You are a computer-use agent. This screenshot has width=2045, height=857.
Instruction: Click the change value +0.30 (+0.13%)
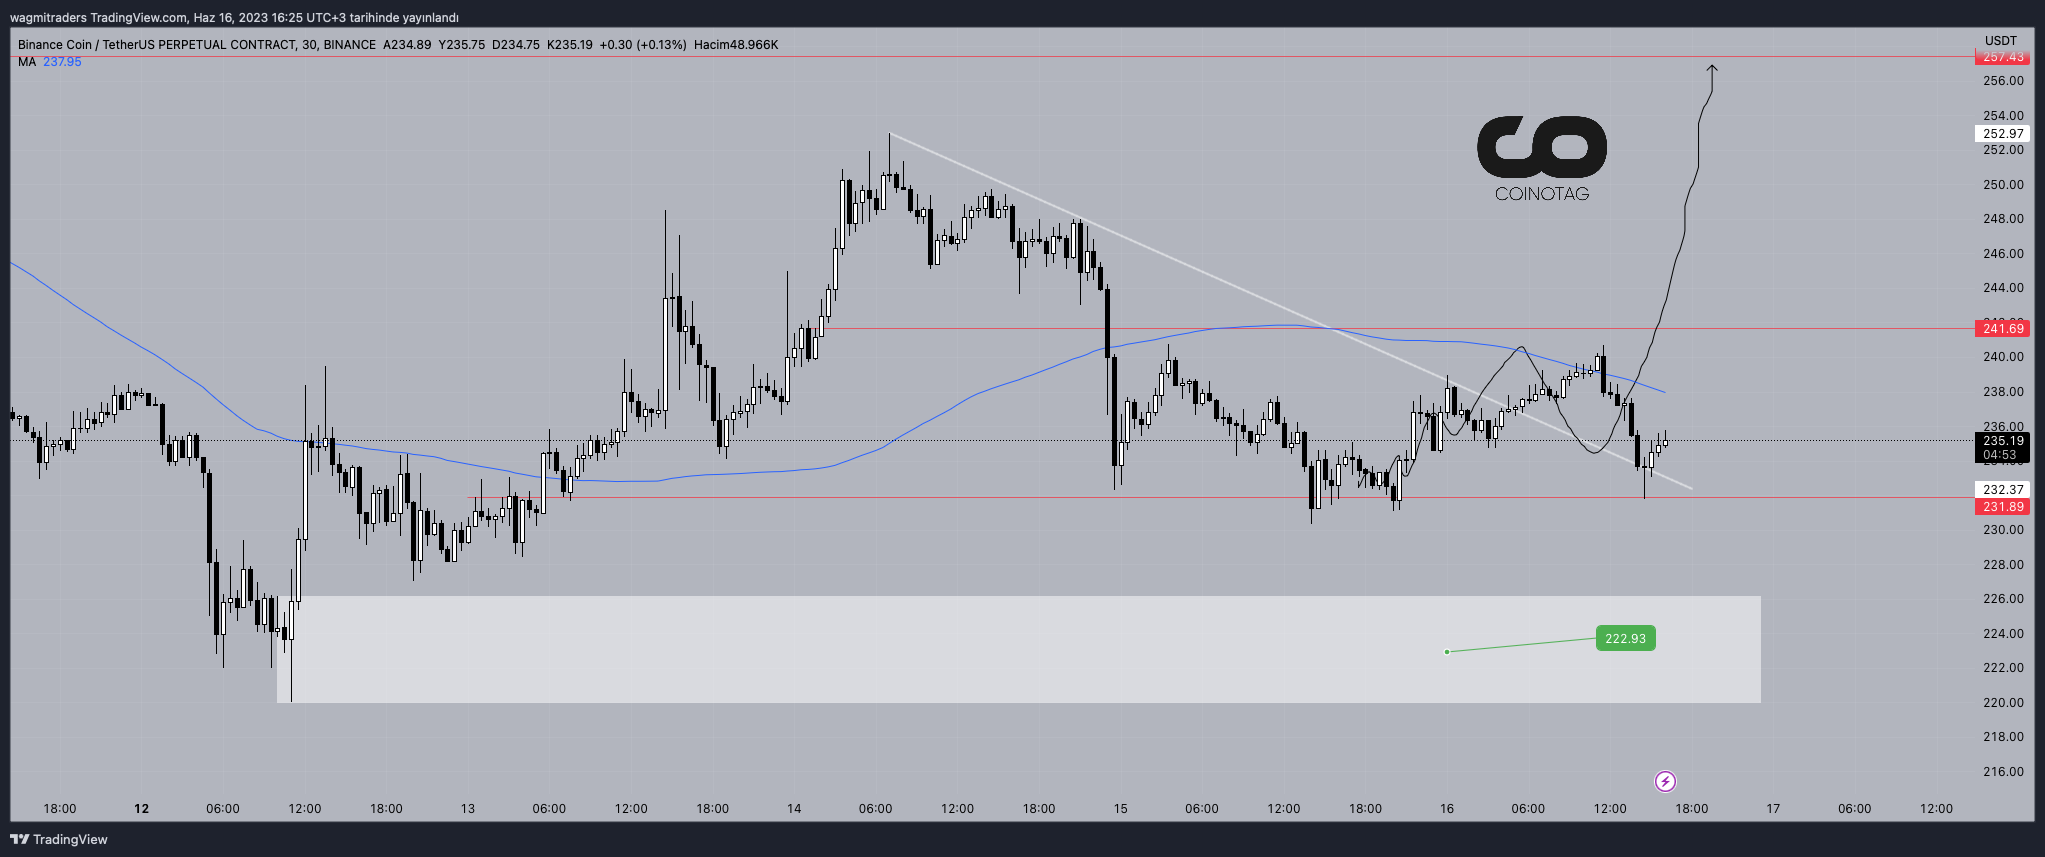coord(643,45)
